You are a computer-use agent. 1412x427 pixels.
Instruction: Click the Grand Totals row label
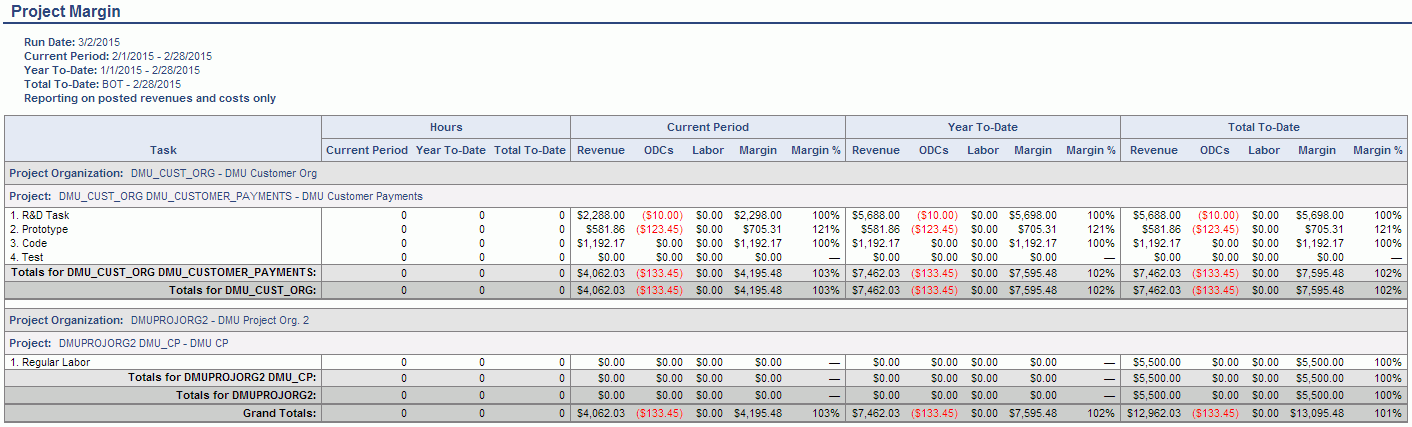coord(279,412)
